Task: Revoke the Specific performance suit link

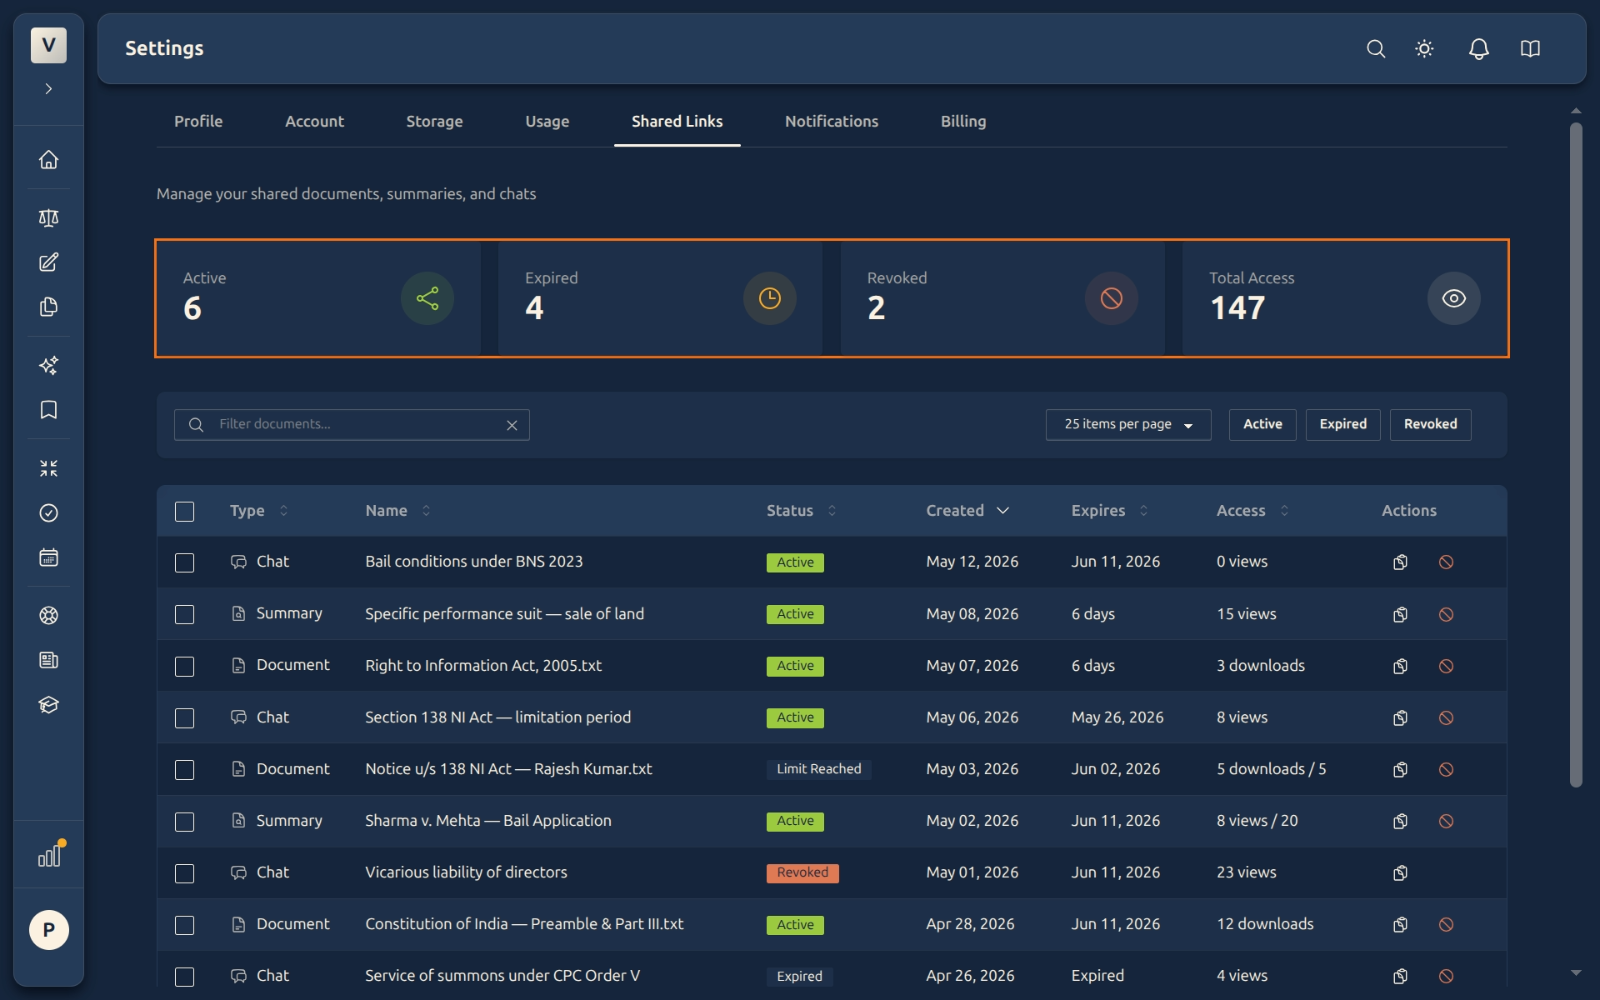Action: 1446,614
